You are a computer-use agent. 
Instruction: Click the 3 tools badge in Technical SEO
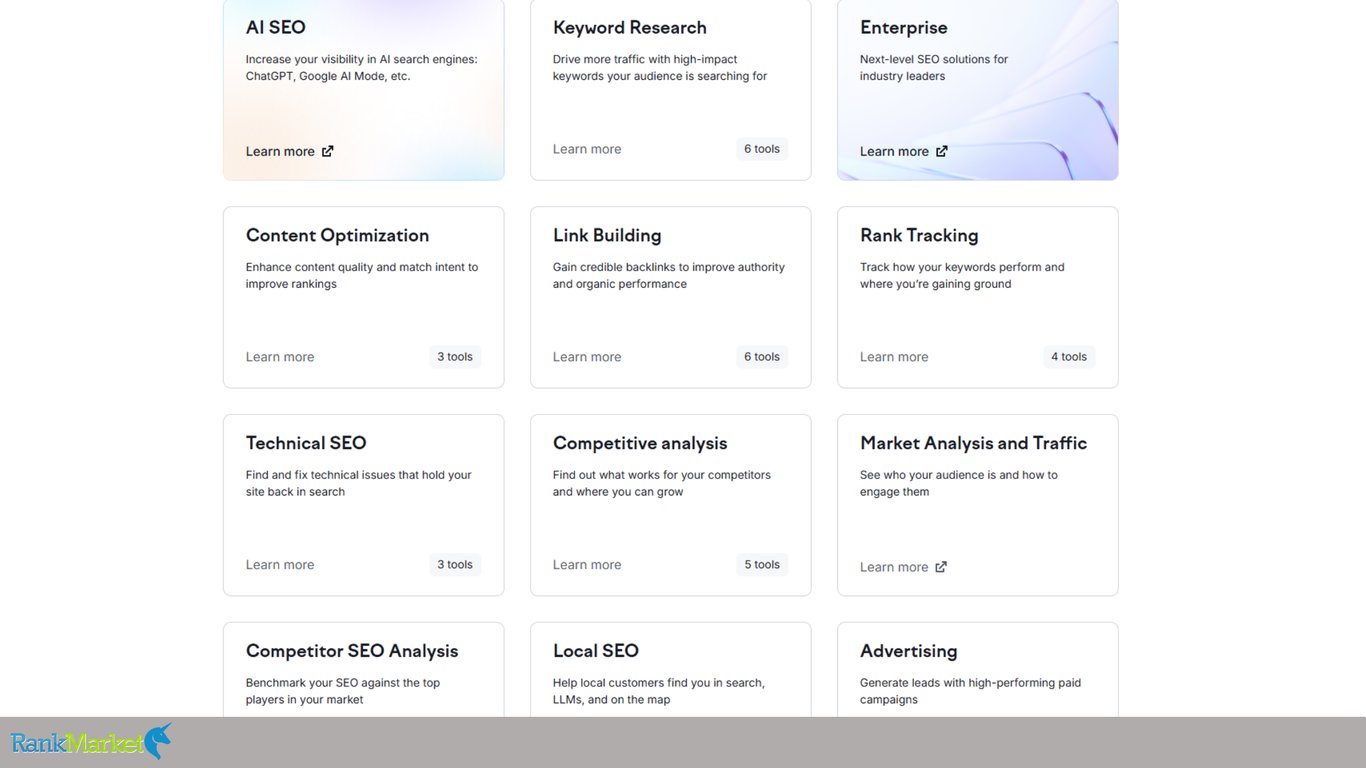click(455, 565)
